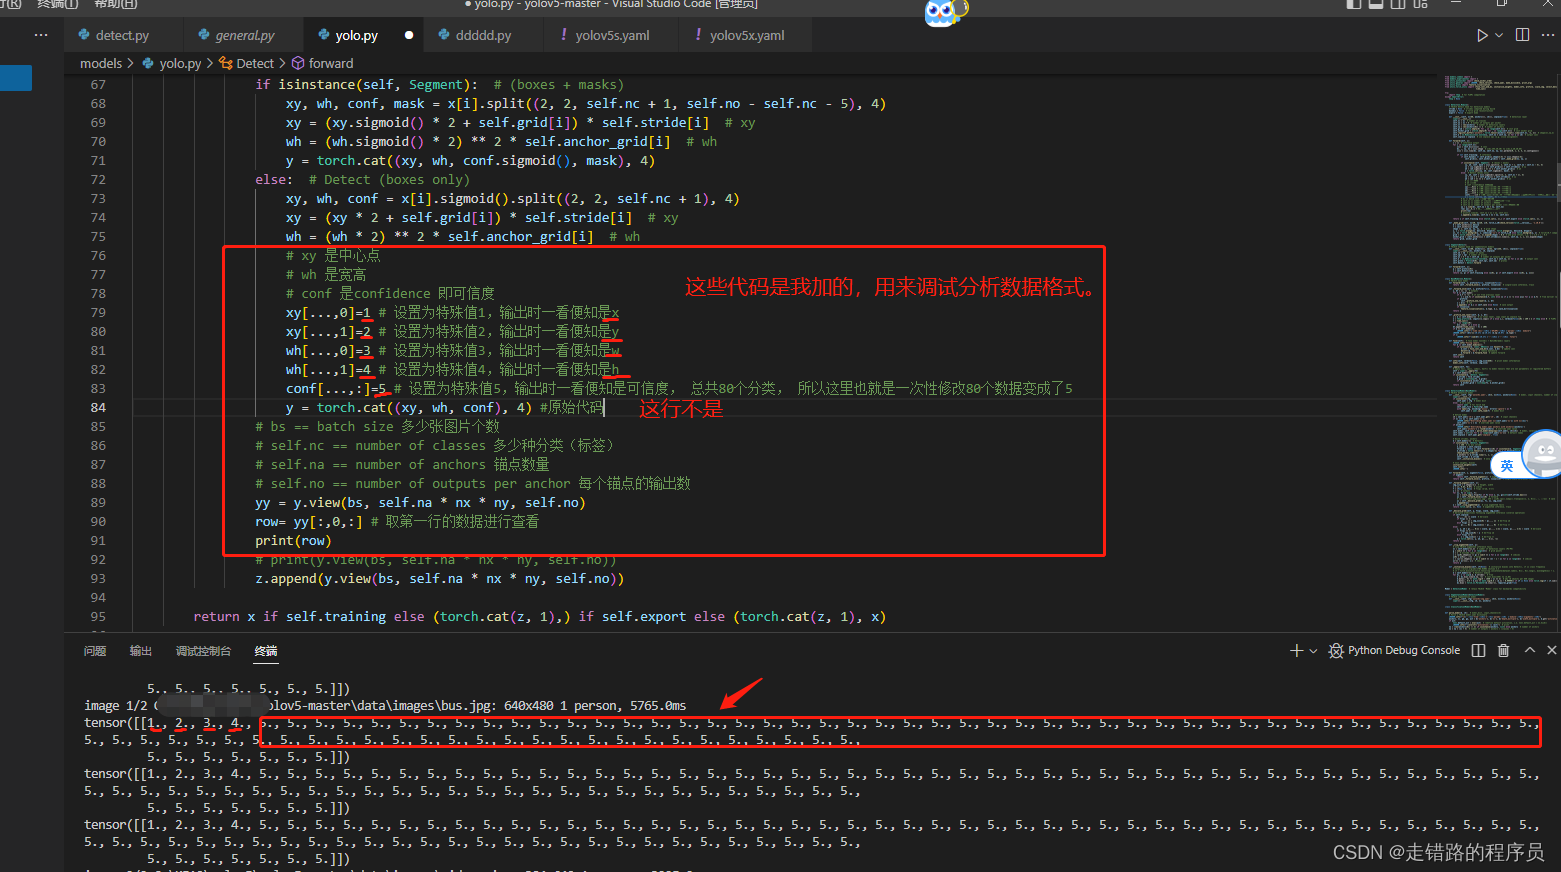
Task: Open new terminal profile dropdown arrow
Action: tap(1313, 651)
